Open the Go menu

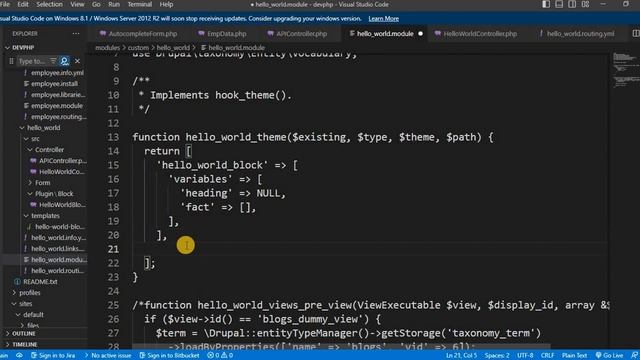tap(96, 4)
